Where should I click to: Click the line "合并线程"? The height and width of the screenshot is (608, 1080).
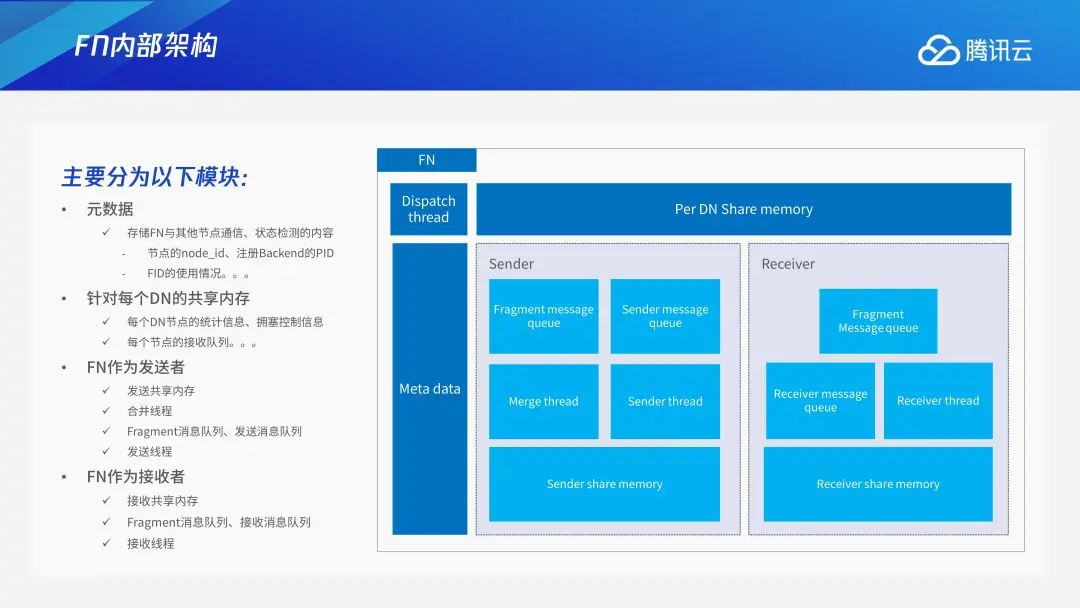(149, 411)
